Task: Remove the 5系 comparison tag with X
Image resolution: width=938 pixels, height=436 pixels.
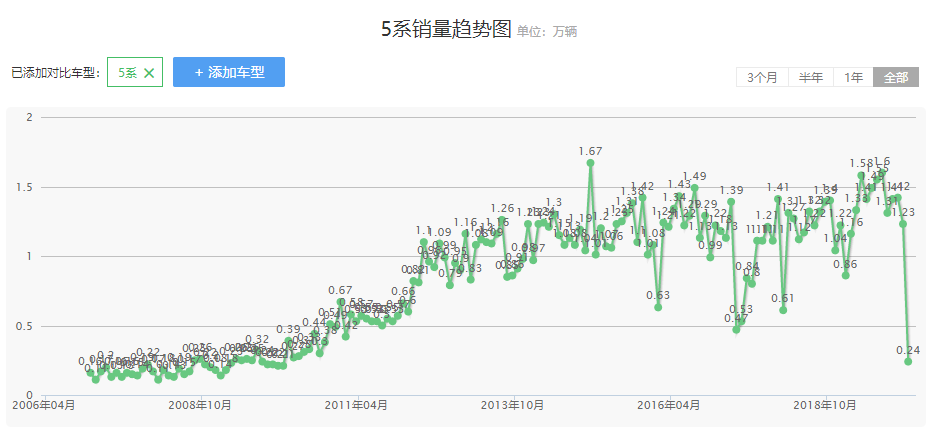Action: (149, 73)
